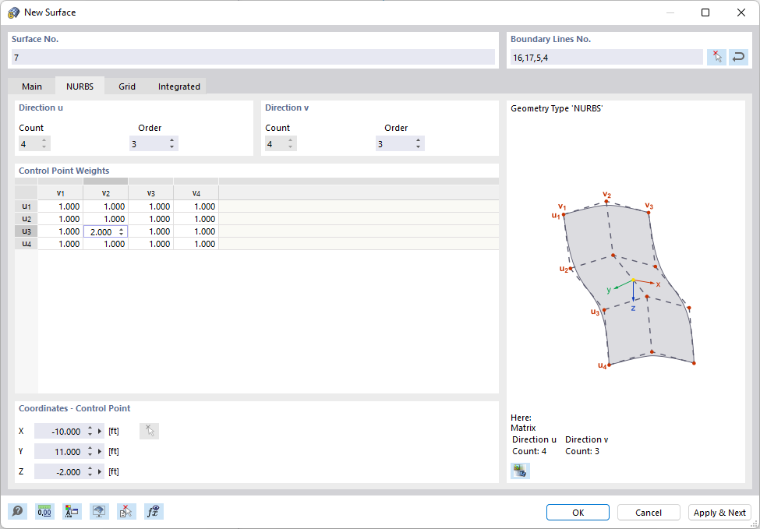Click weight cell at u4, v4
Image resolution: width=760 pixels, height=529 pixels.
click(196, 244)
